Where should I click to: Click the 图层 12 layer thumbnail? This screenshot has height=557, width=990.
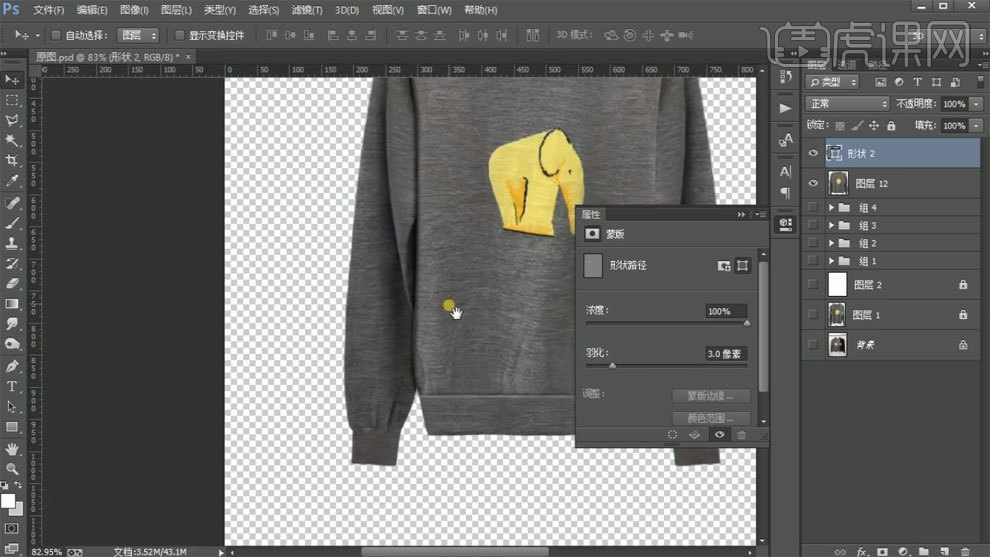coord(838,183)
